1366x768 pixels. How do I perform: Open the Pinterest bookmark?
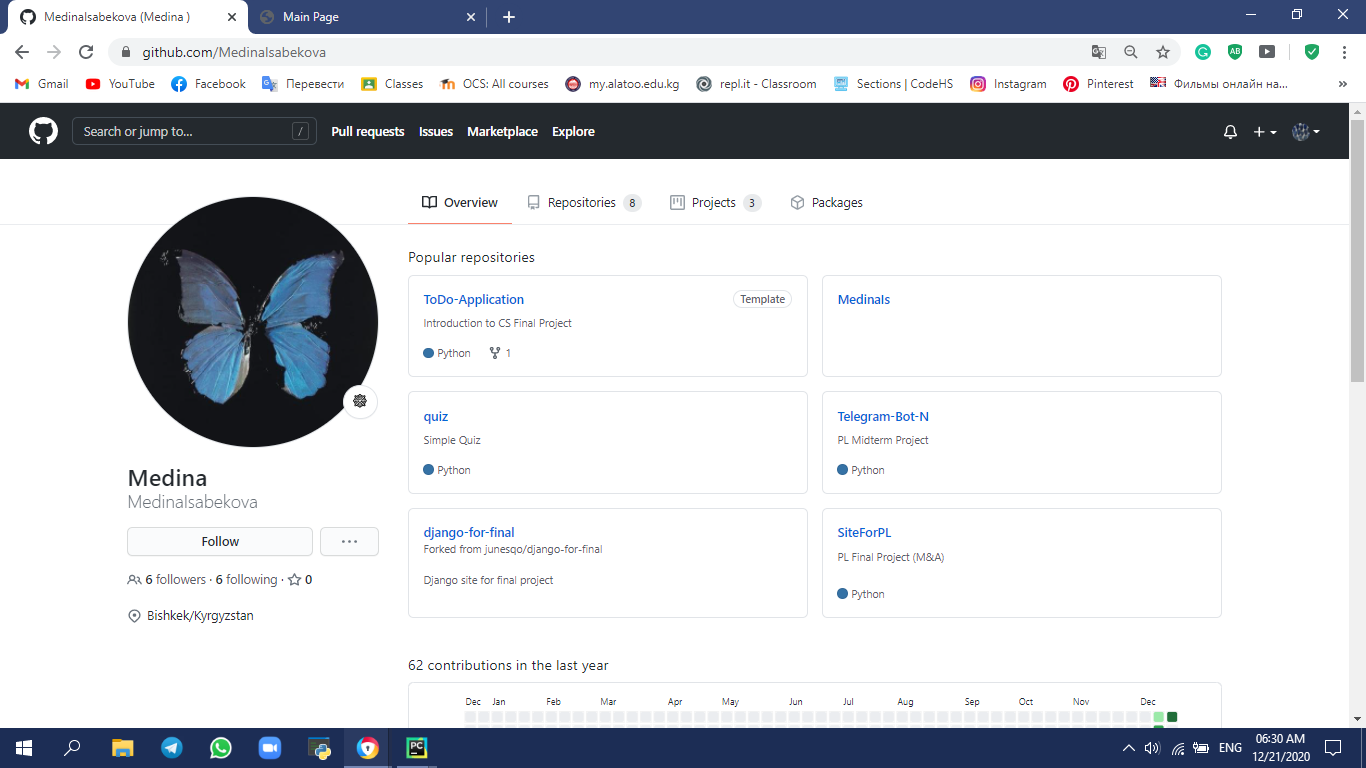(1098, 84)
